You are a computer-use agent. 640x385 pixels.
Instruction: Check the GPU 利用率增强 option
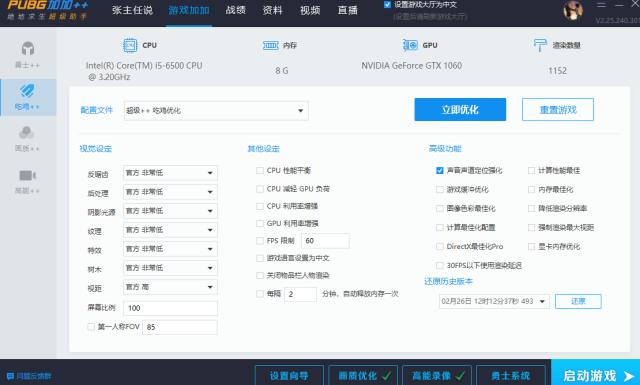click(260, 223)
